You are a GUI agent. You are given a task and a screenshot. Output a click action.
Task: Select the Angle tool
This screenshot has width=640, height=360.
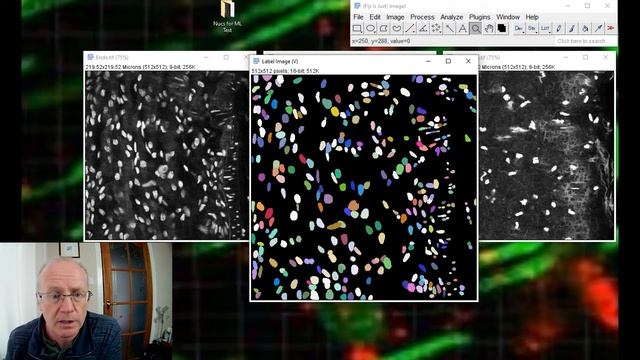pyautogui.click(x=423, y=28)
